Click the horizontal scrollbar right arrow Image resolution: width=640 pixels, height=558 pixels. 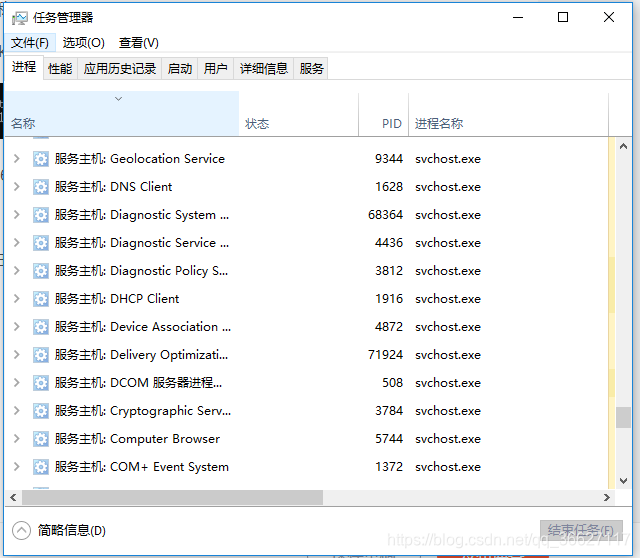pyautogui.click(x=607, y=498)
